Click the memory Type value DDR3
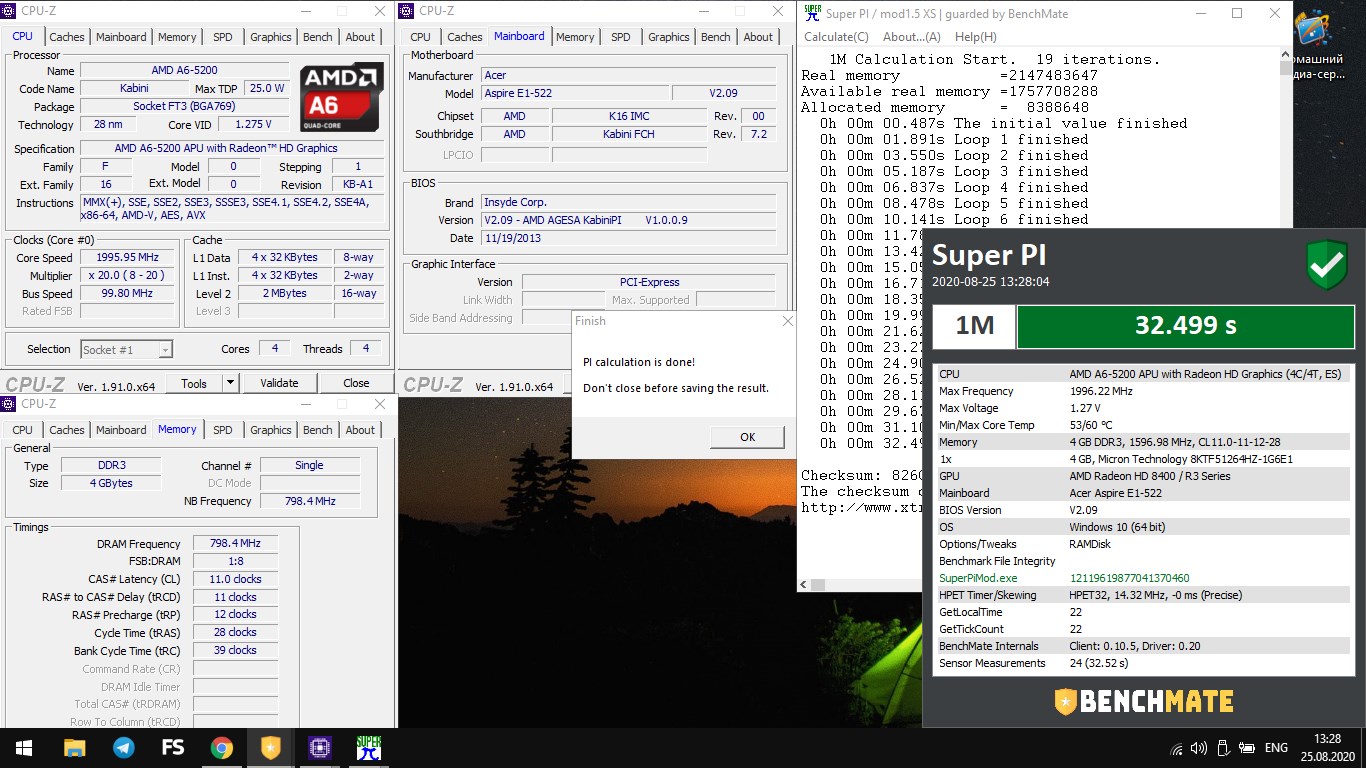Image resolution: width=1366 pixels, height=768 pixels. click(109, 466)
